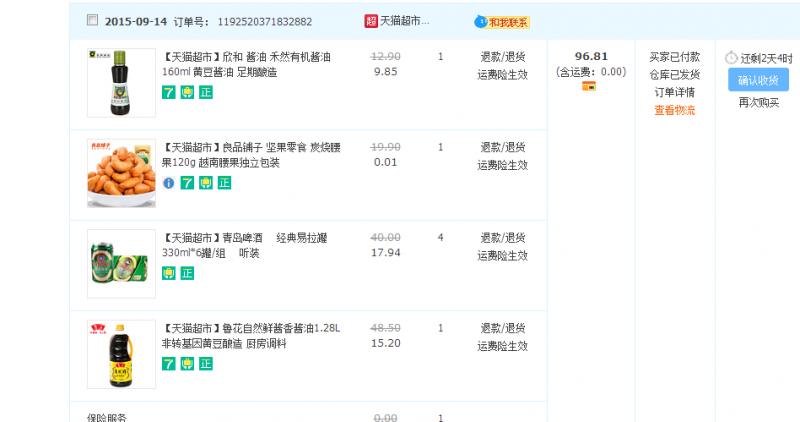Request 退款/退货 for 鲁花 酱油
Image resolution: width=800 pixels, height=422 pixels.
click(503, 328)
